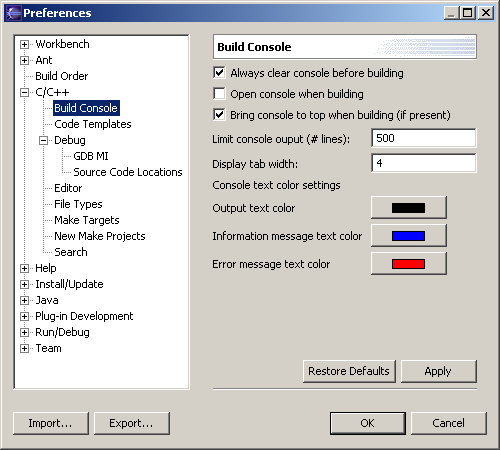Expand the Plug-in Development node
The image size is (500, 450).
pos(24,316)
